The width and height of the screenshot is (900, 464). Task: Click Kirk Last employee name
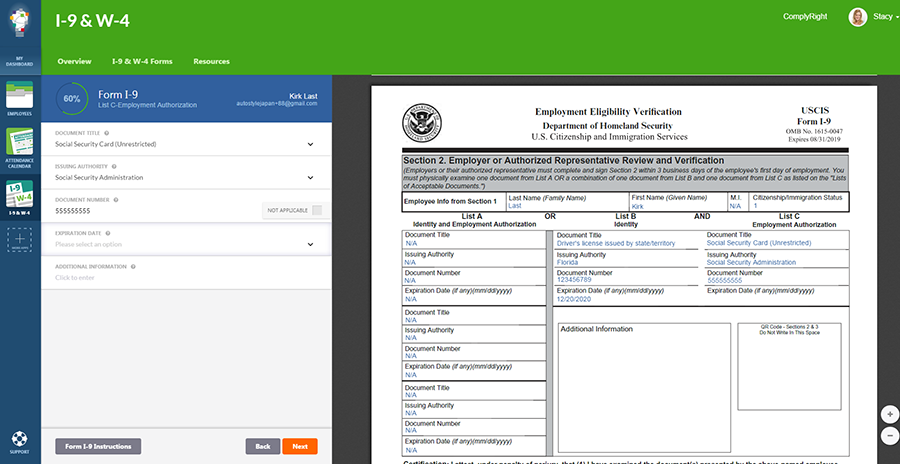pos(303,96)
